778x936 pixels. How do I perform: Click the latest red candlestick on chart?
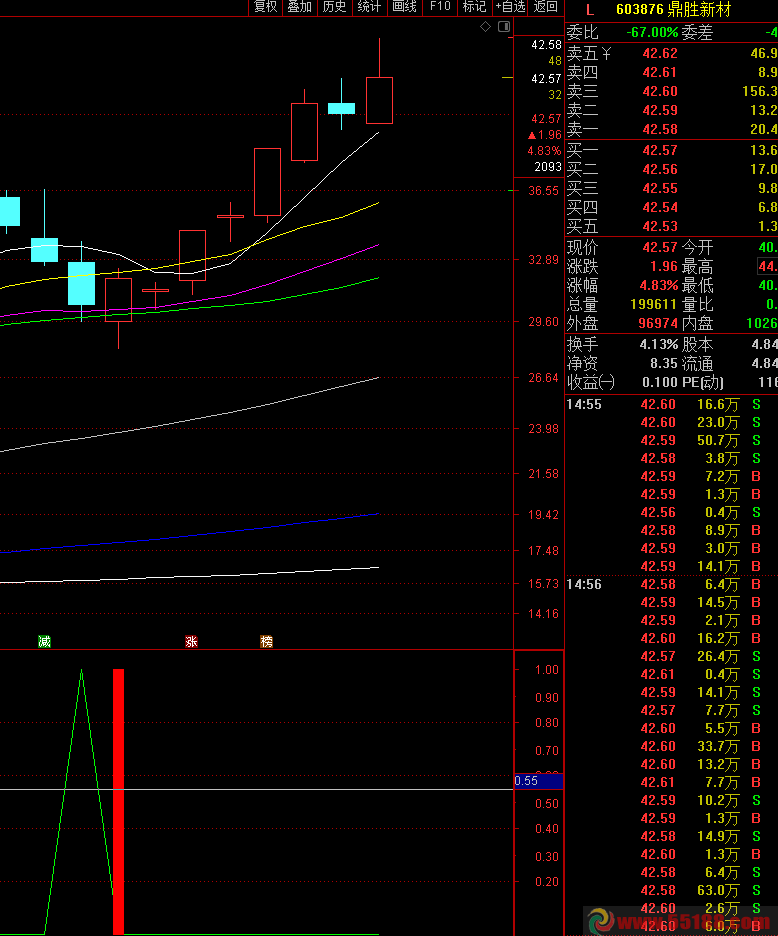(379, 100)
